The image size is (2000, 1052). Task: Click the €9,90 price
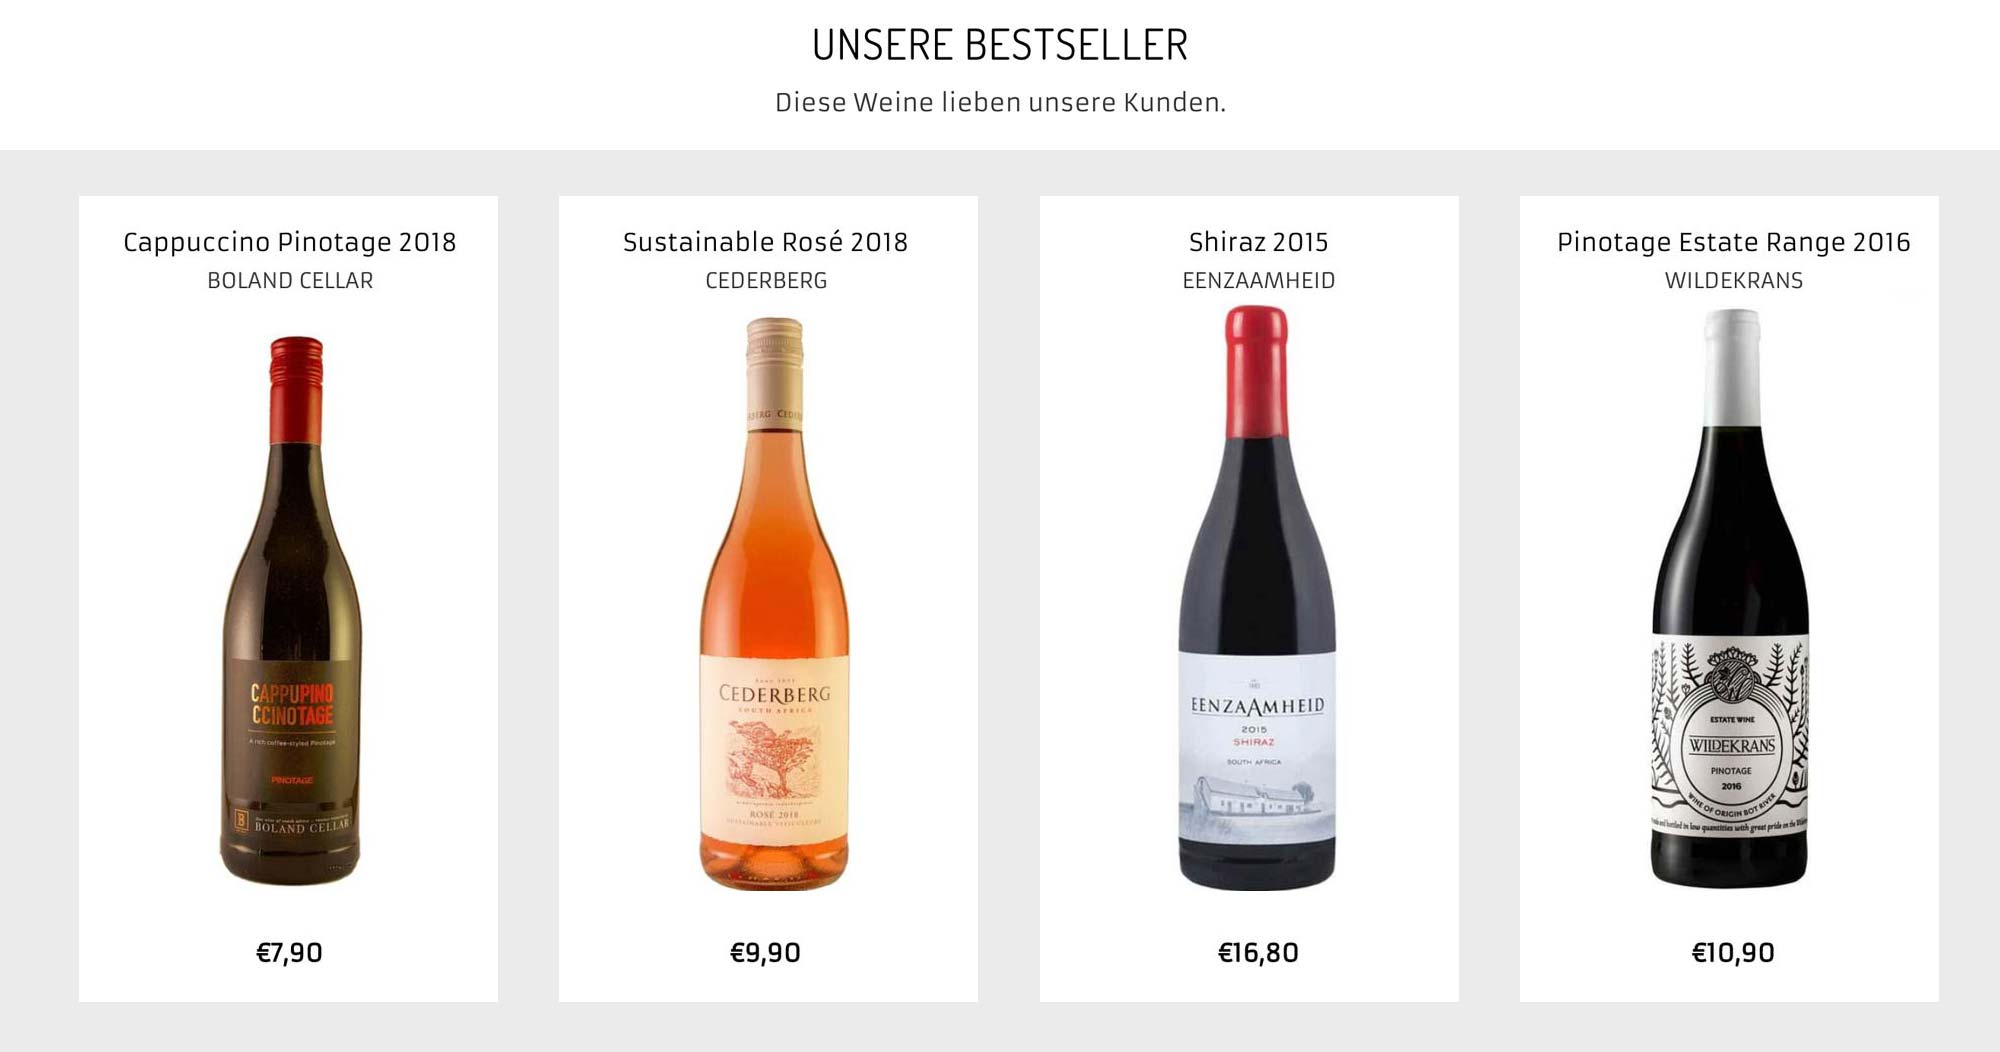(x=765, y=952)
